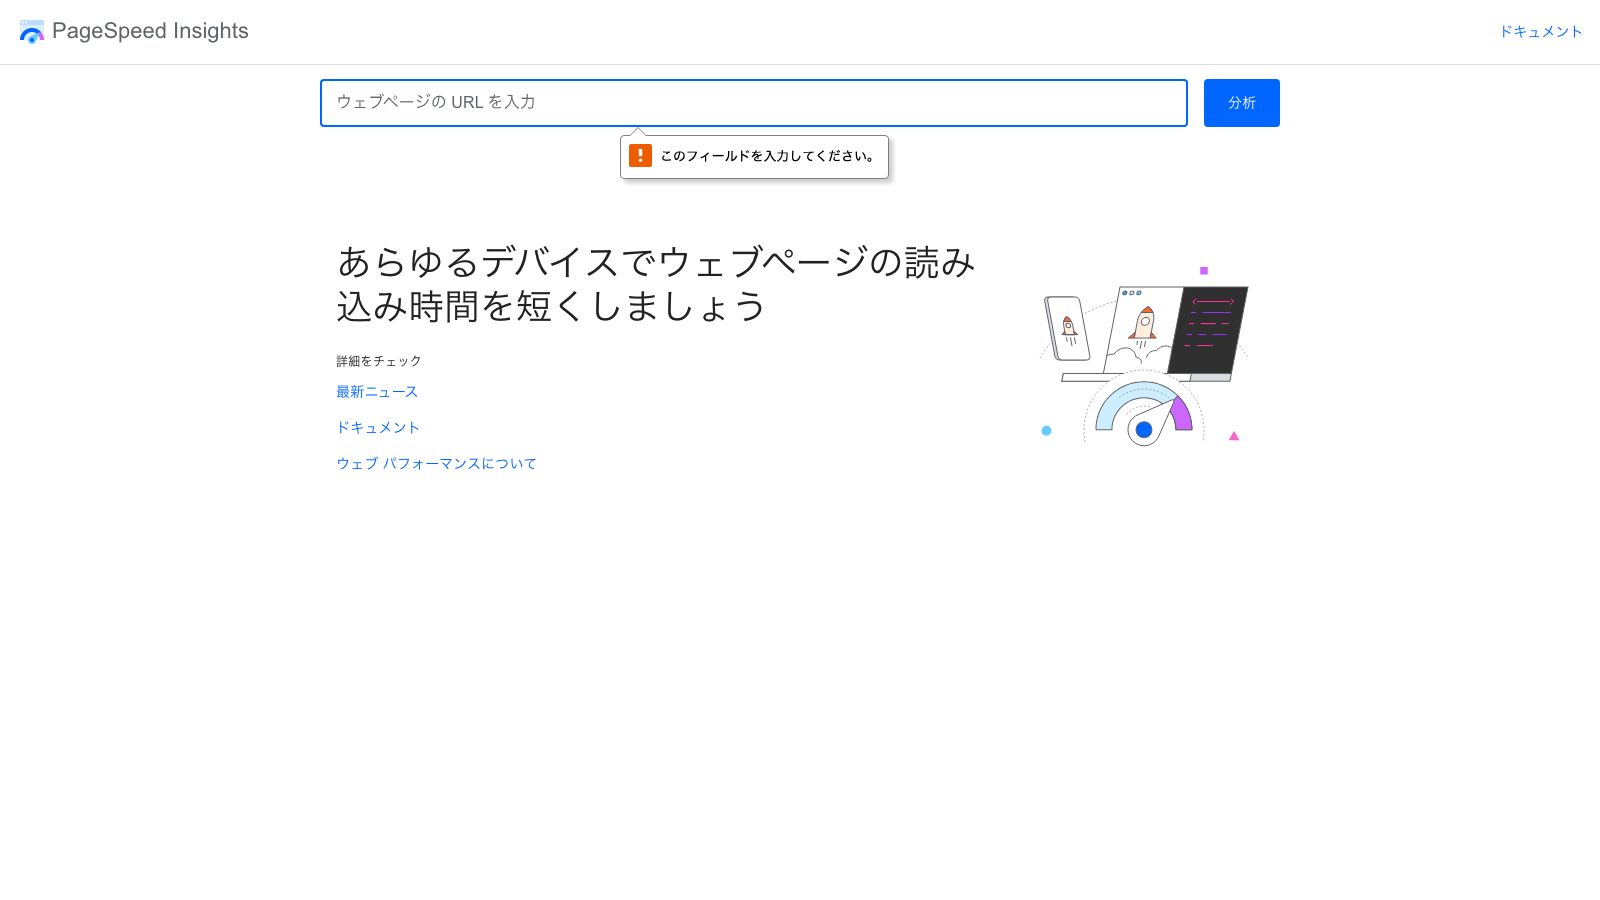Image resolution: width=1600 pixels, height=900 pixels.
Task: Open ドキュメント link in top-right header
Action: pos(1540,32)
